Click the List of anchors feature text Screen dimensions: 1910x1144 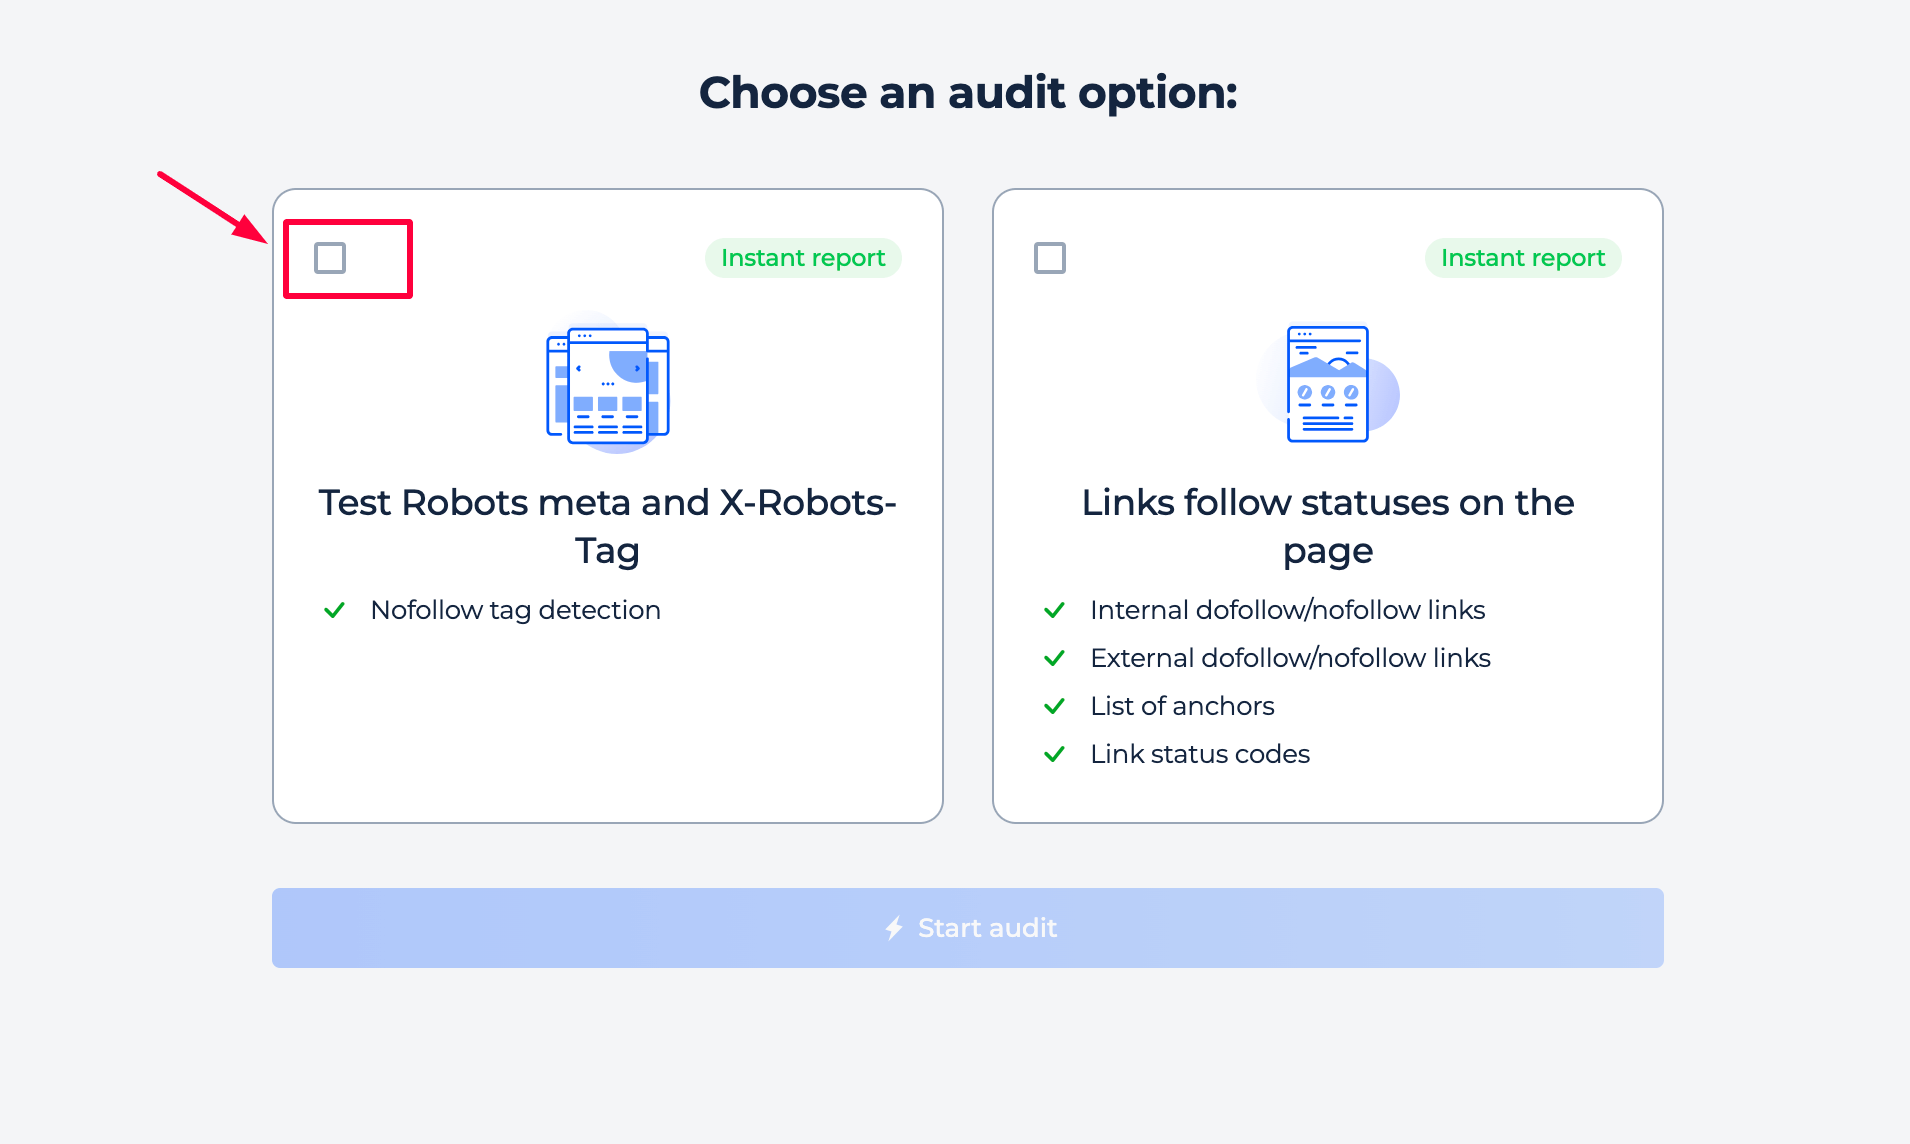(1182, 706)
